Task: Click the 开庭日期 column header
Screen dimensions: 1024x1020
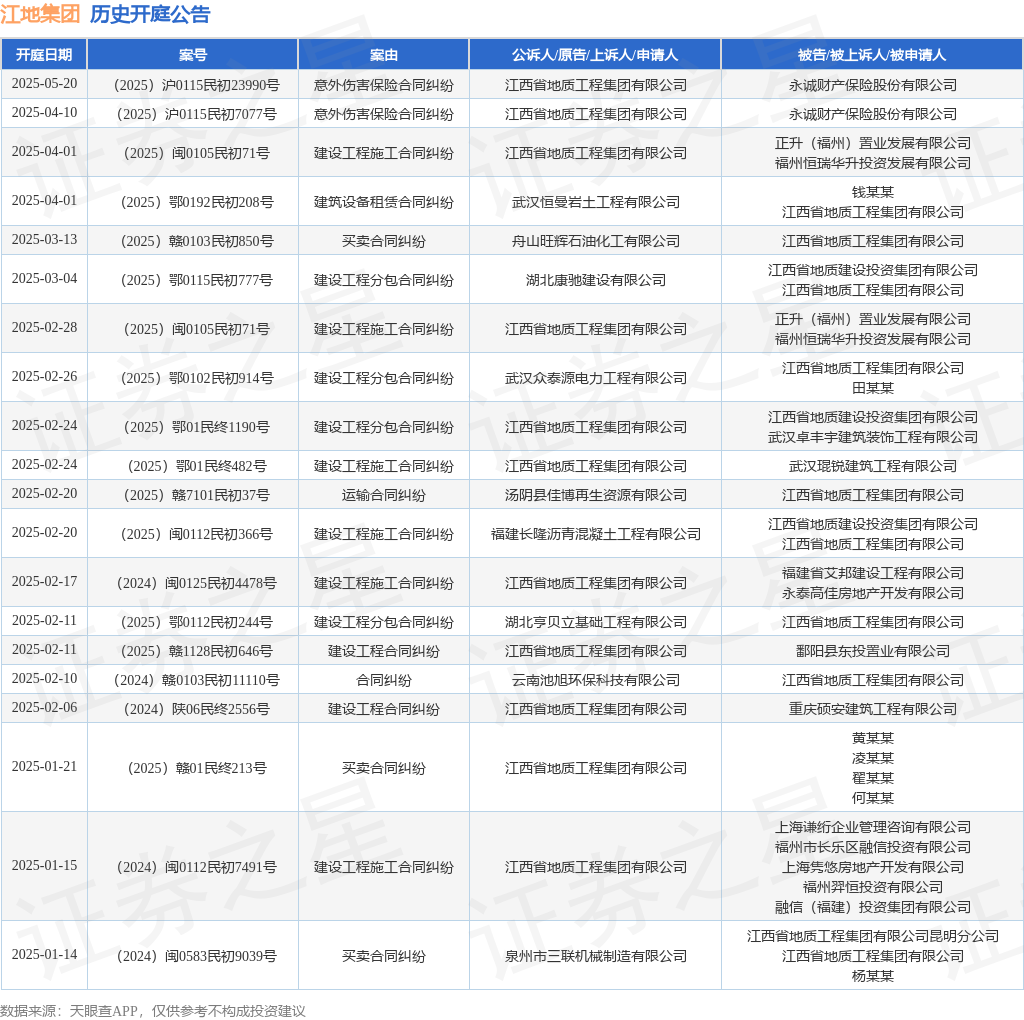Action: pyautogui.click(x=44, y=55)
